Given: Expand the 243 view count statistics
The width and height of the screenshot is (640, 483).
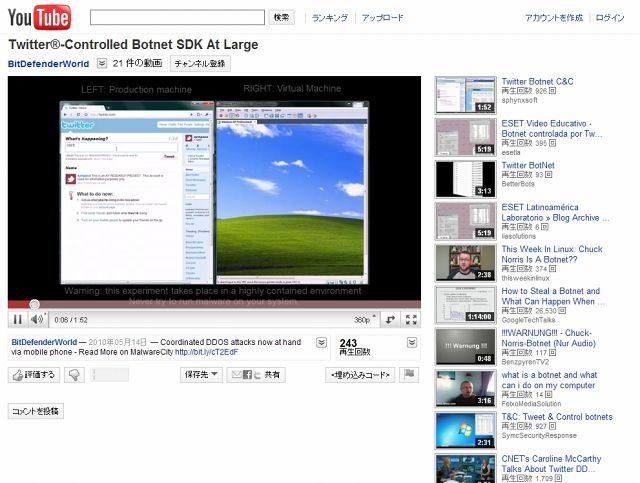Looking at the screenshot, I should coord(412,343).
